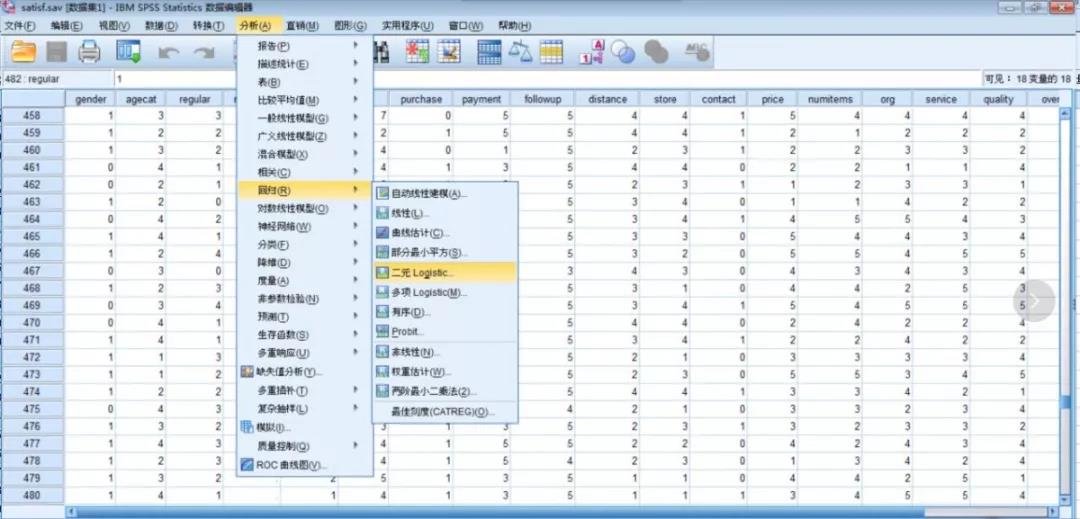
Task: Click the Spell Check ABC icon
Action: point(697,51)
